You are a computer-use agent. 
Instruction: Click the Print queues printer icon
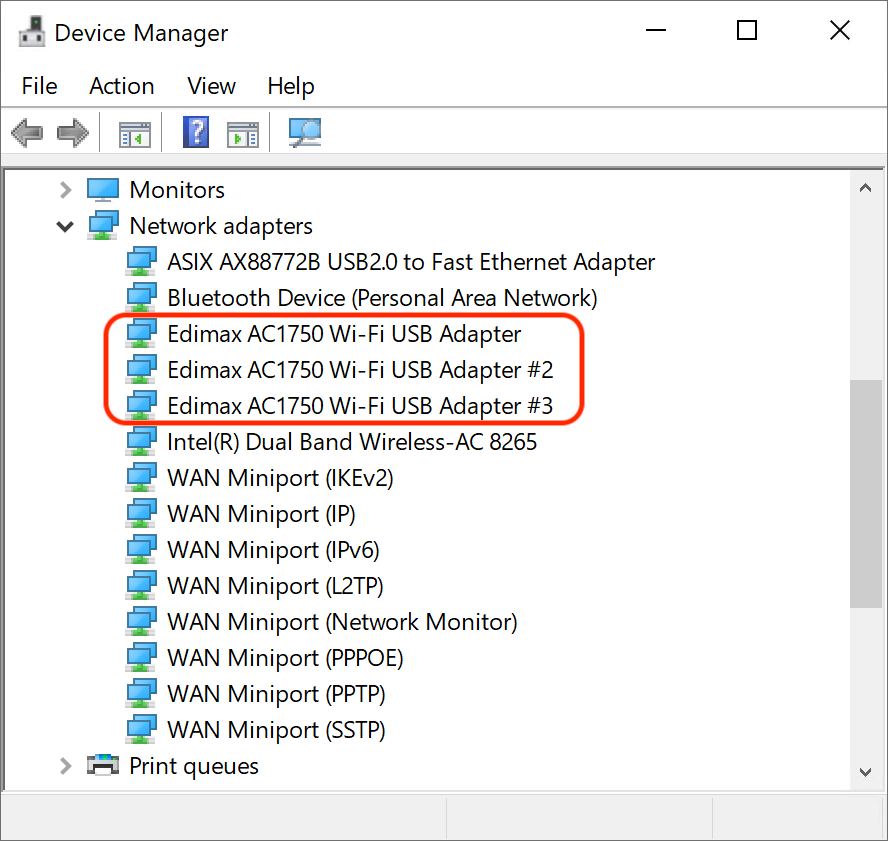click(x=103, y=766)
